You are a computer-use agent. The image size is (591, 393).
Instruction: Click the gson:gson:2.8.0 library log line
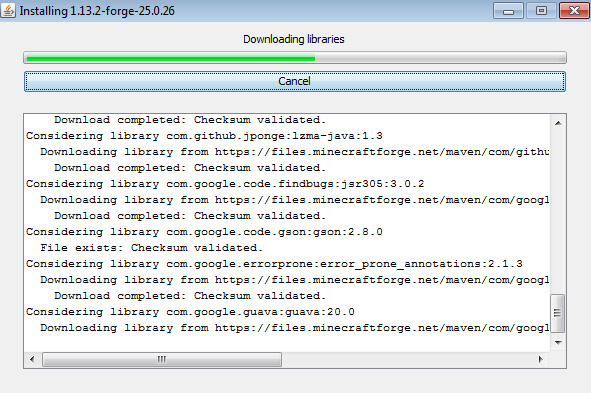204,232
